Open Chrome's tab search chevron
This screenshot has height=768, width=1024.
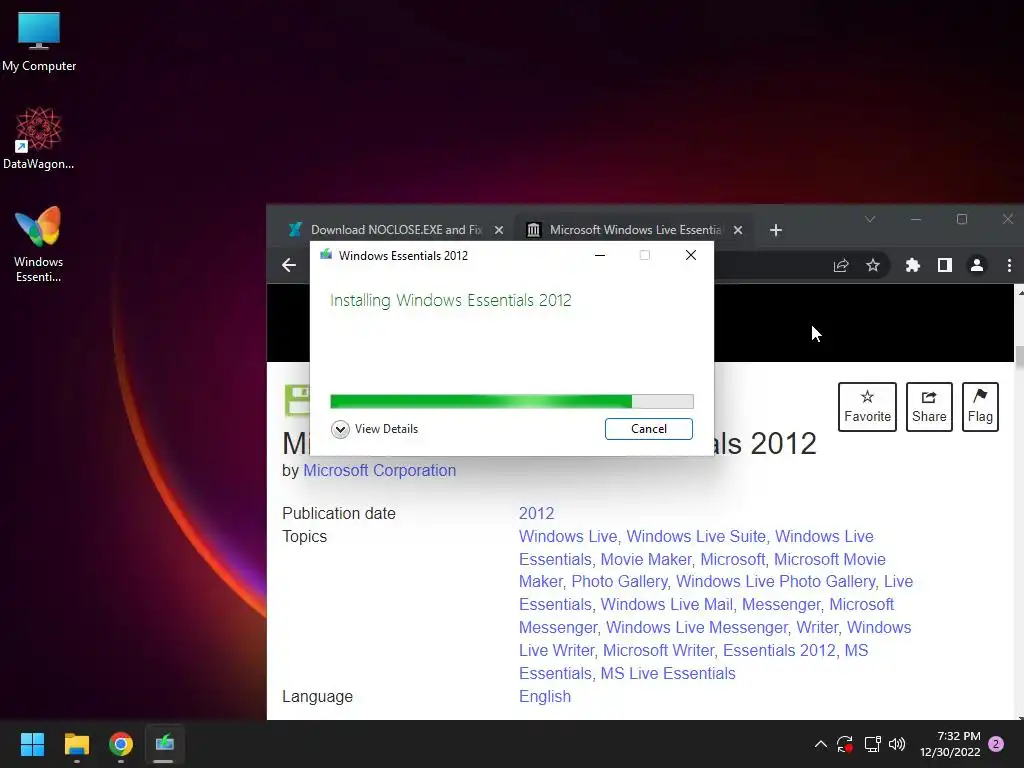pyautogui.click(x=870, y=219)
